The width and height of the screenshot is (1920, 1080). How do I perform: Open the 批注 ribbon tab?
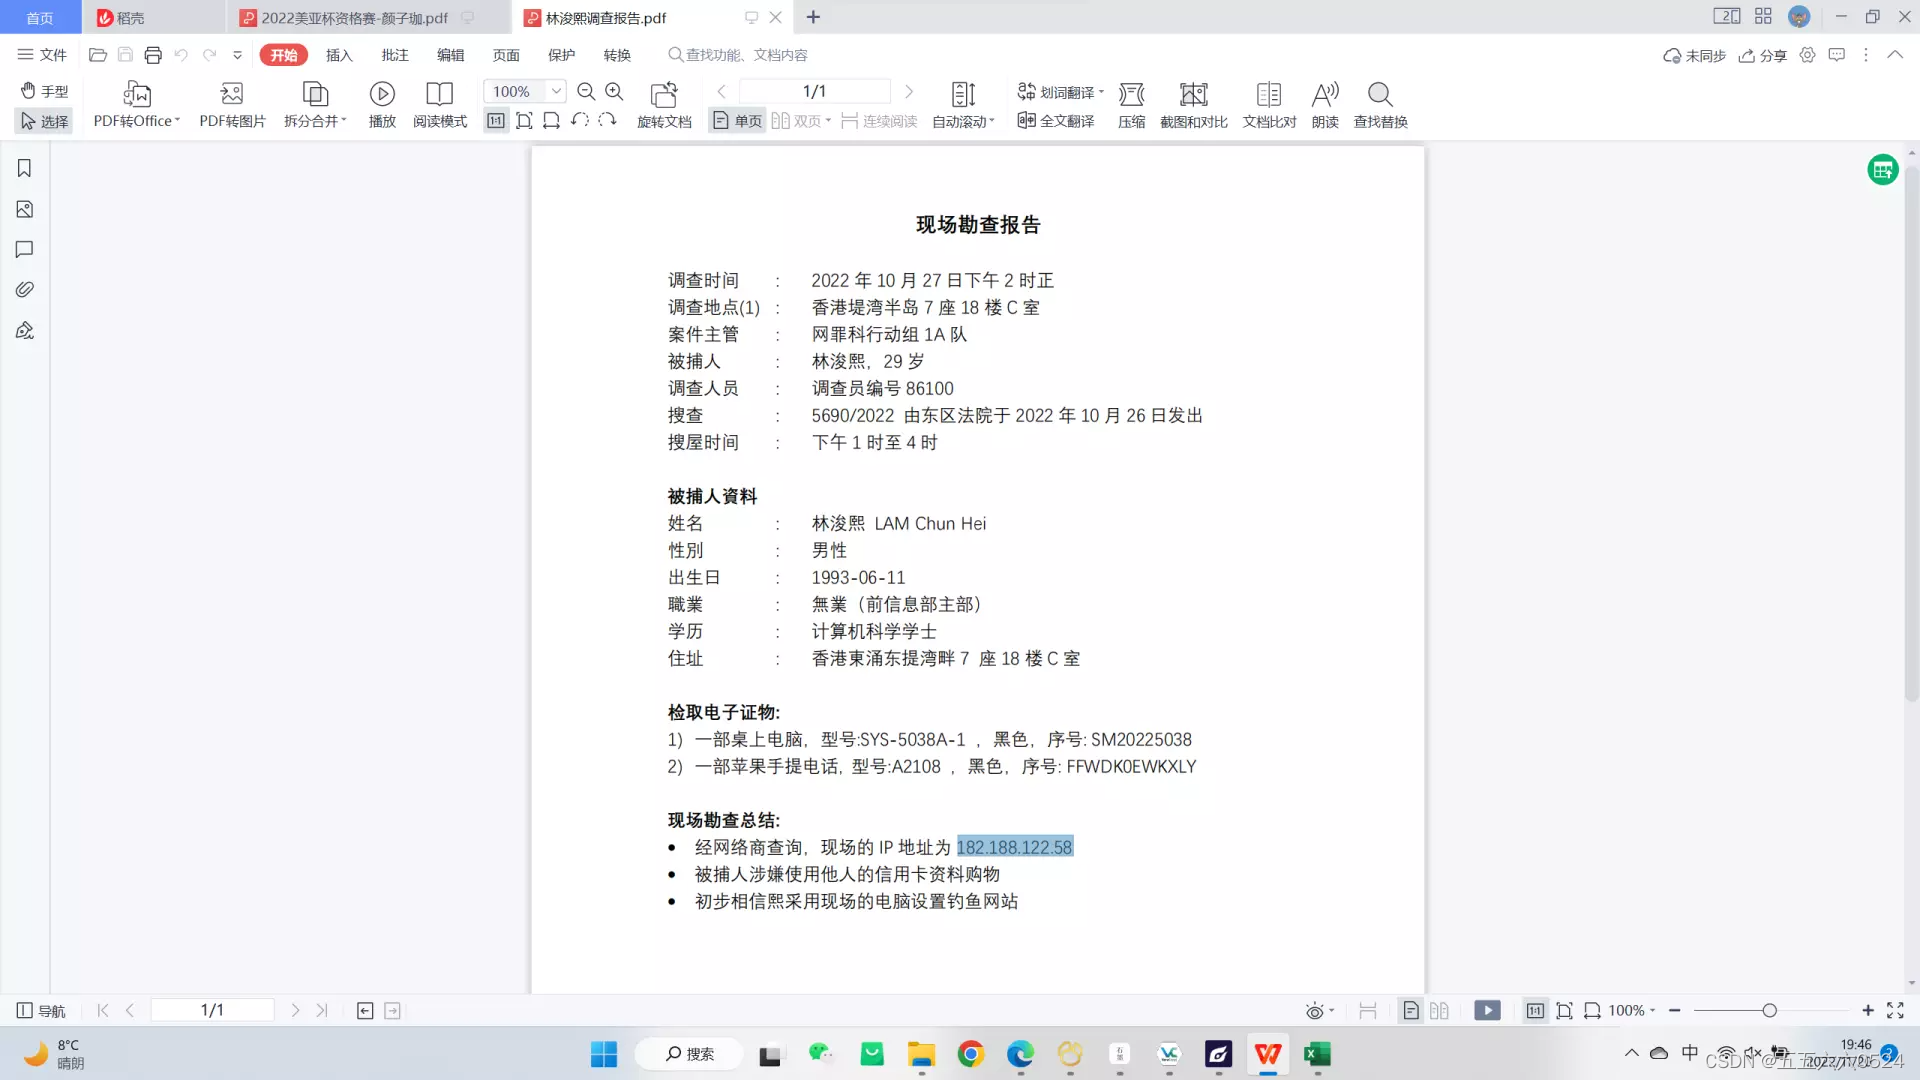point(395,55)
